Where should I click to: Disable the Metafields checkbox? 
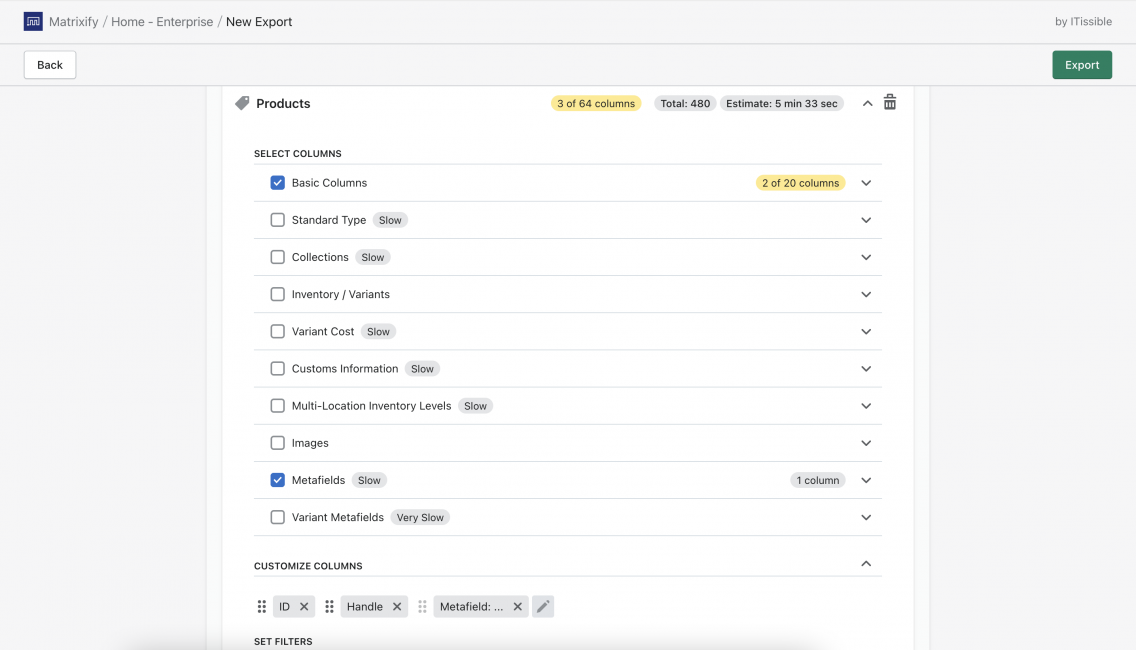[277, 480]
